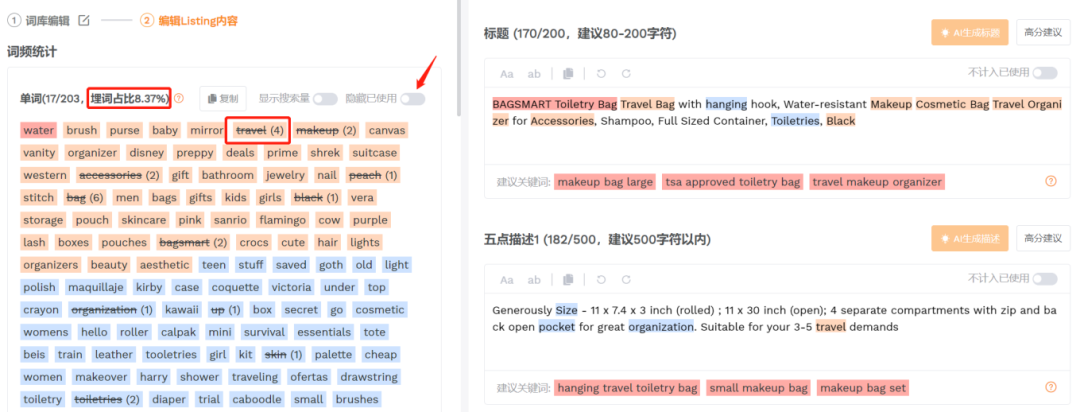Click 高分建议 button in 标题 section

1043,32
